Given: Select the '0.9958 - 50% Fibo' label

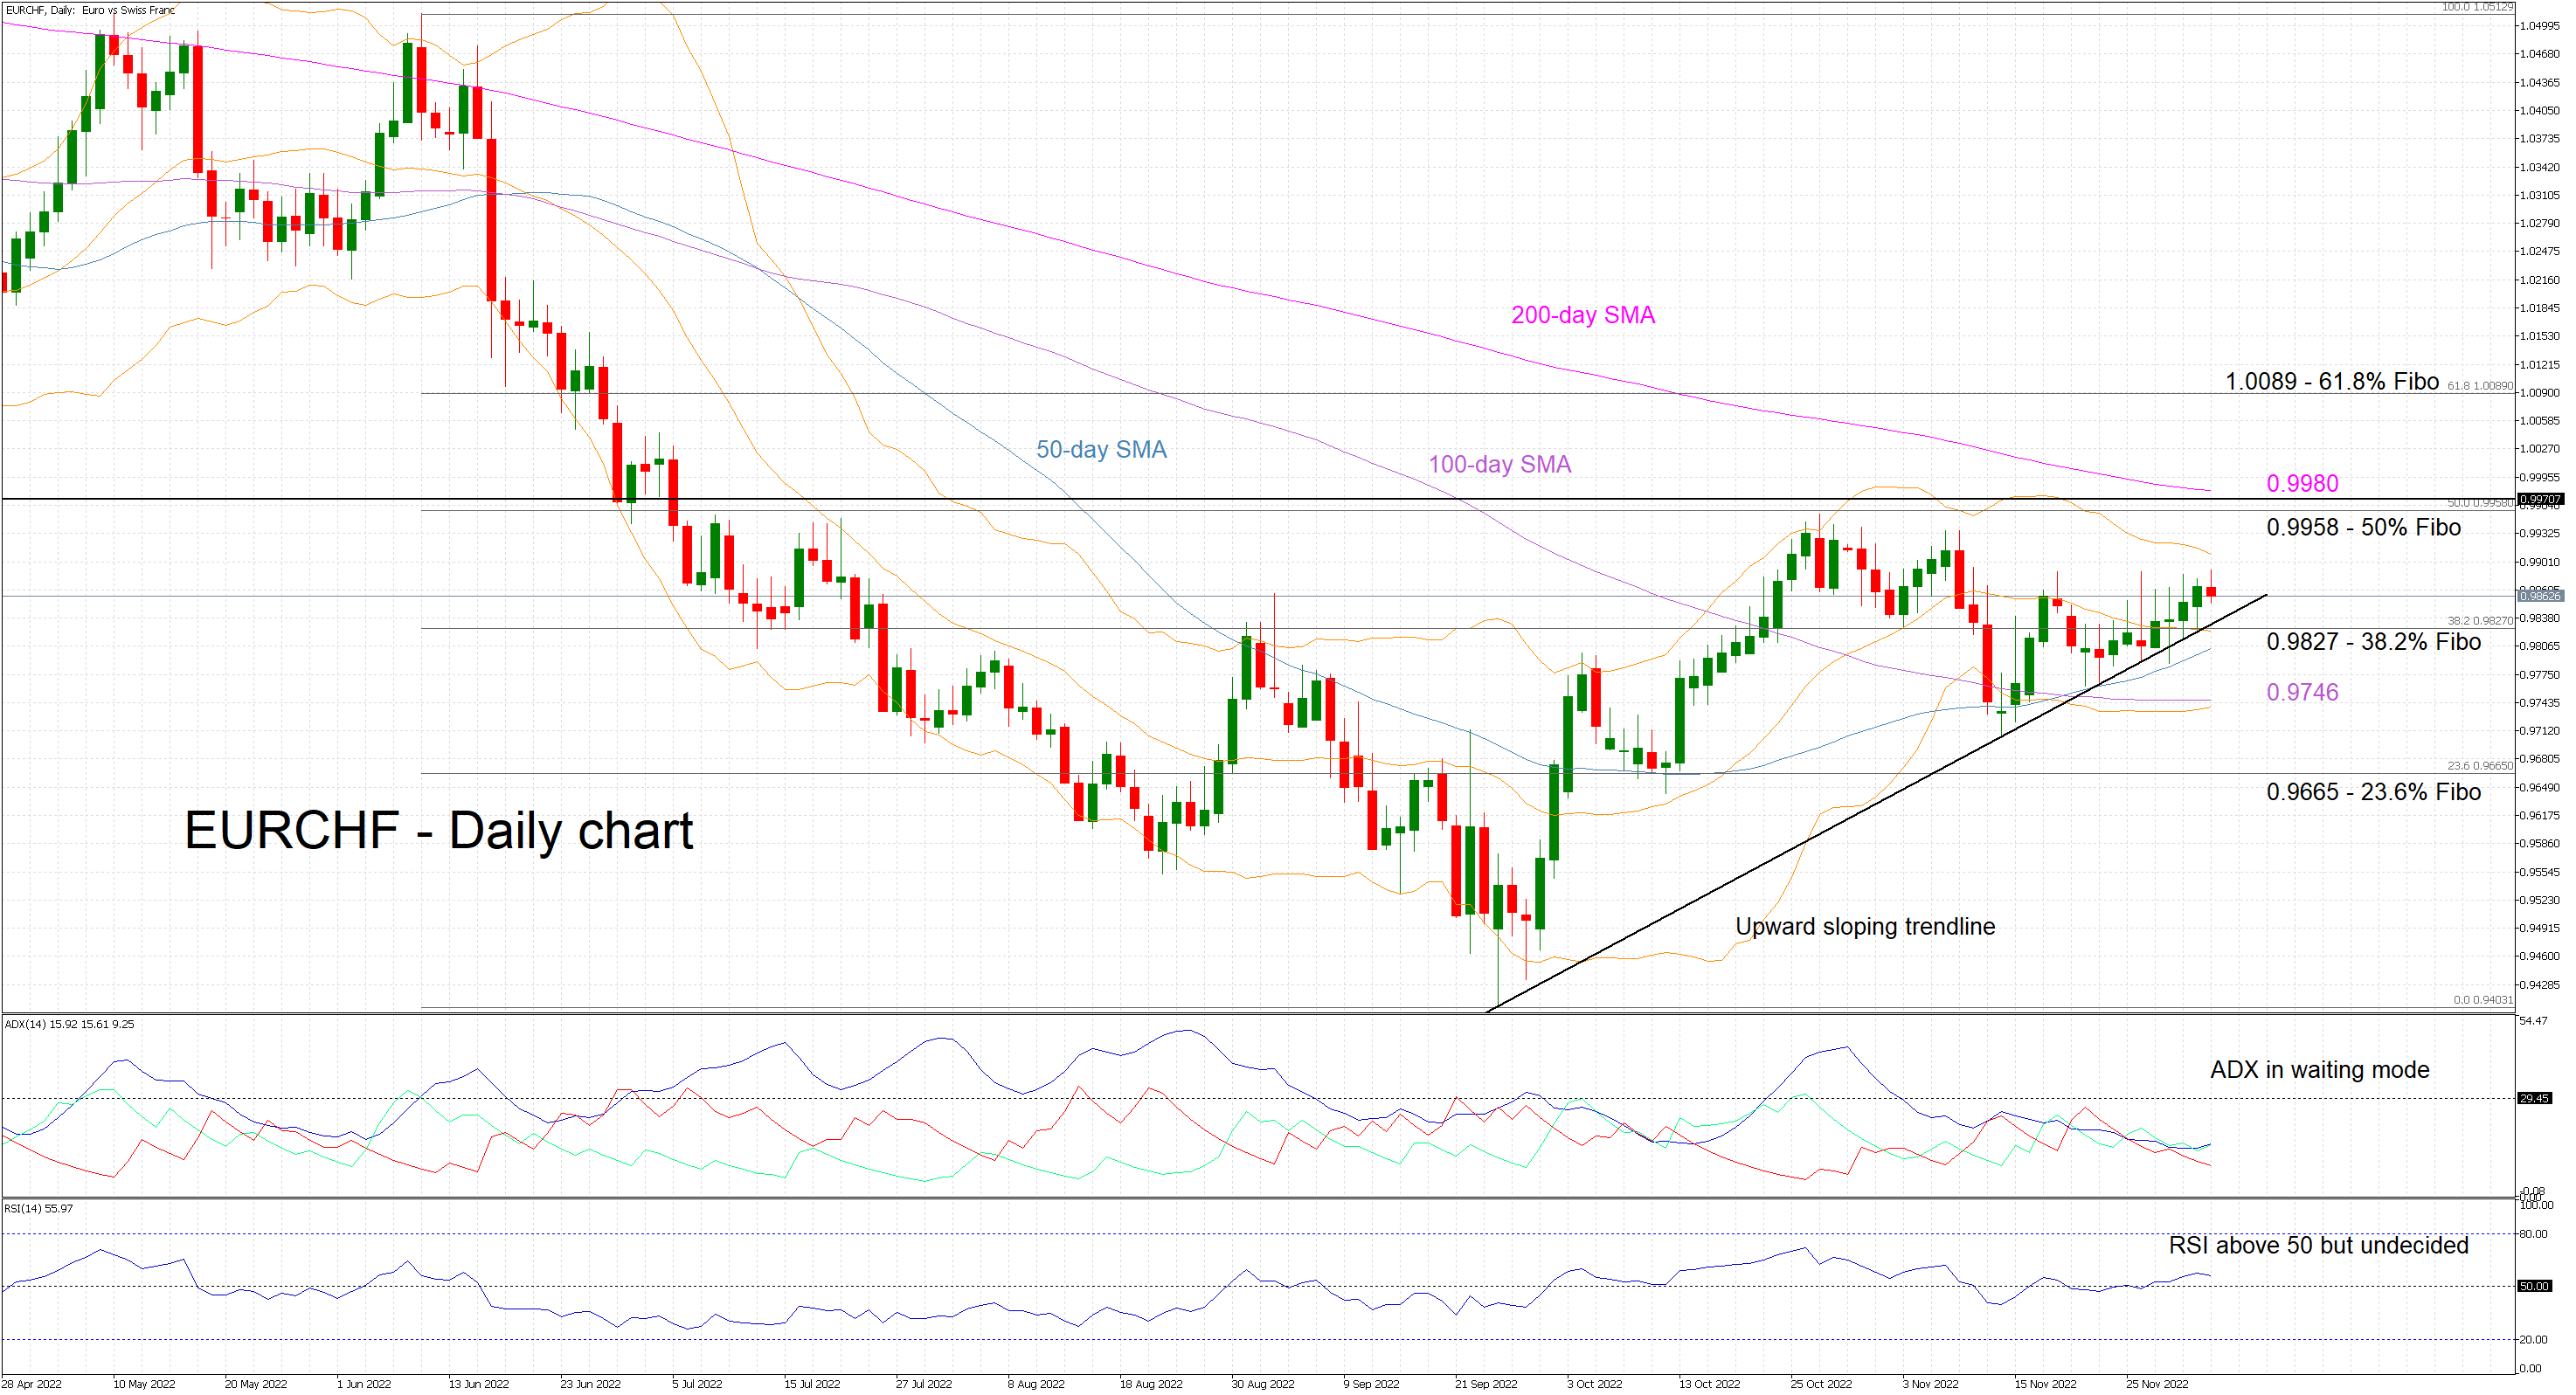Looking at the screenshot, I should pos(2362,527).
